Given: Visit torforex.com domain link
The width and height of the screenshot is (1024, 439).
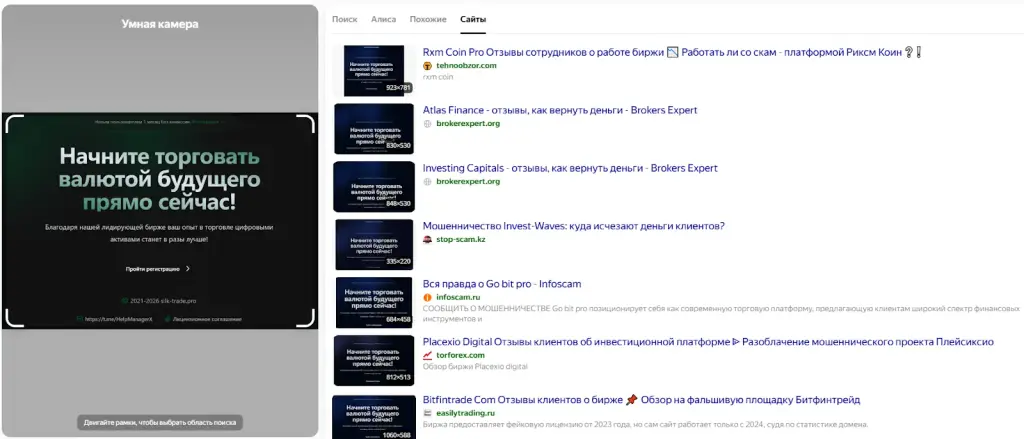Looking at the screenshot, I should click(x=460, y=355).
